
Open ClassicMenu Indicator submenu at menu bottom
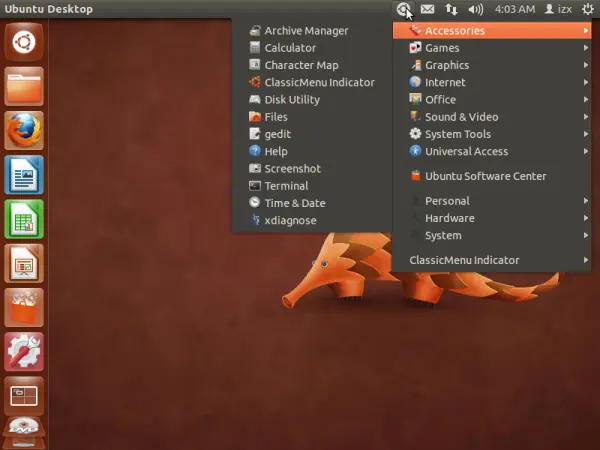(492, 260)
